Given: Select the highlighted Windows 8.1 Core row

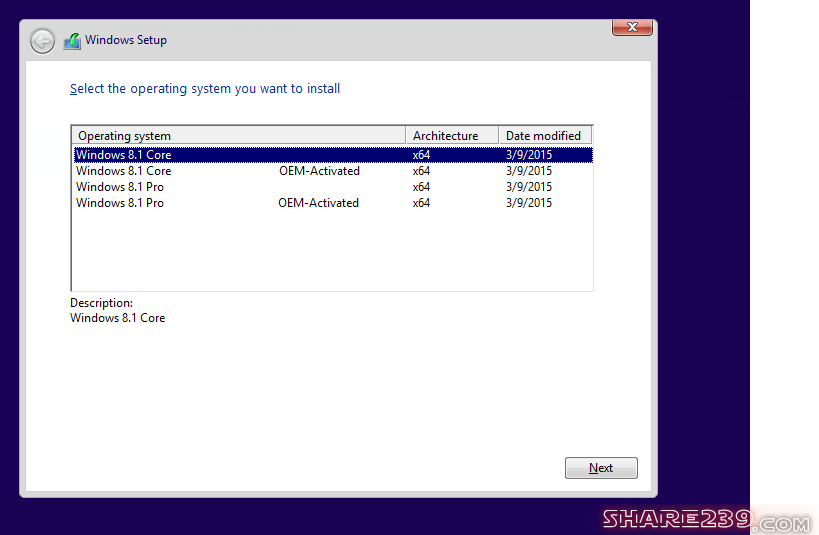Looking at the screenshot, I should [333, 155].
